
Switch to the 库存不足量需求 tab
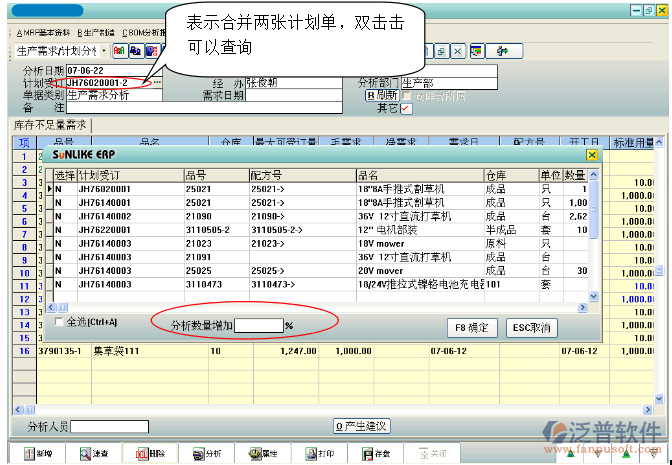[50, 126]
